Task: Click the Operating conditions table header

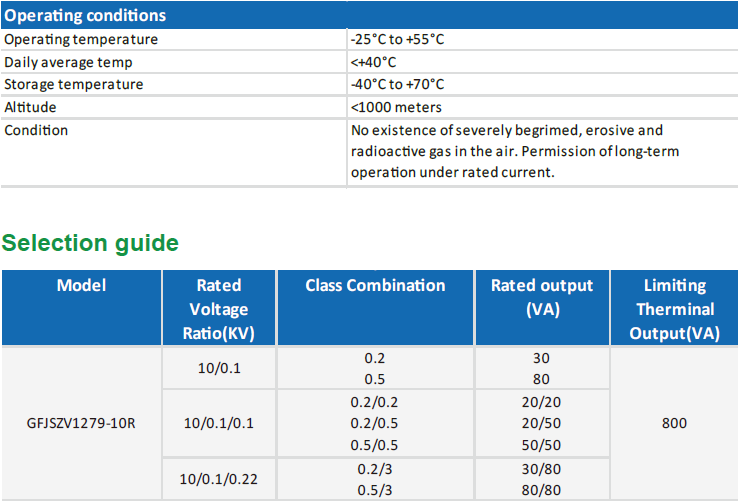Action: click(86, 16)
